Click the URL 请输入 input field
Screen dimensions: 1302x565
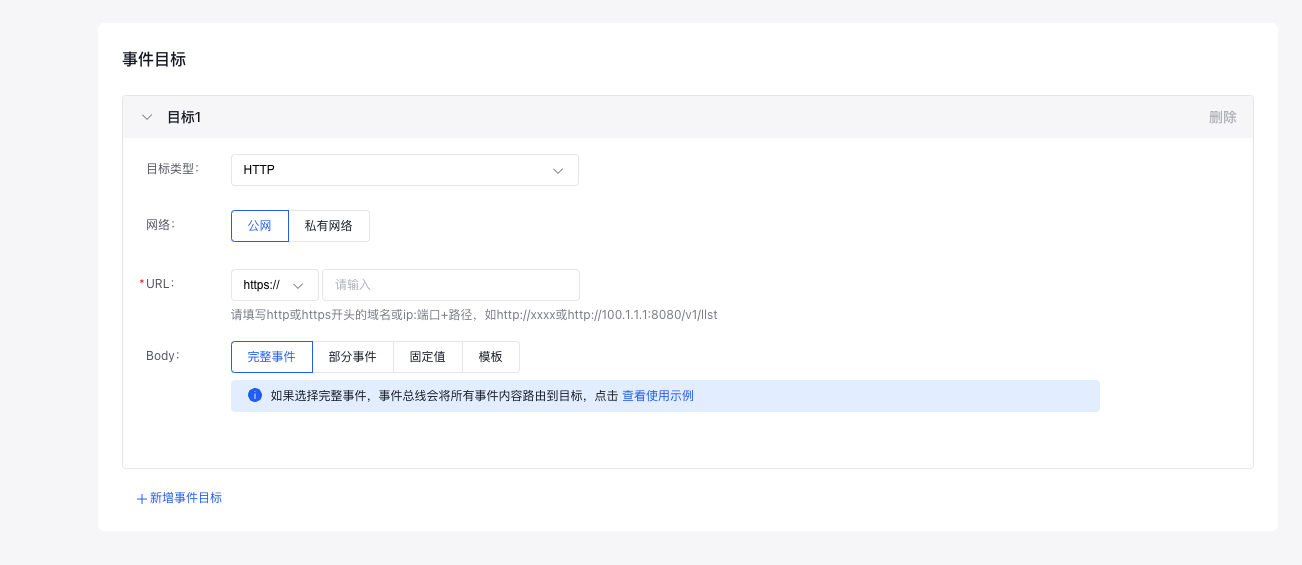tap(451, 285)
